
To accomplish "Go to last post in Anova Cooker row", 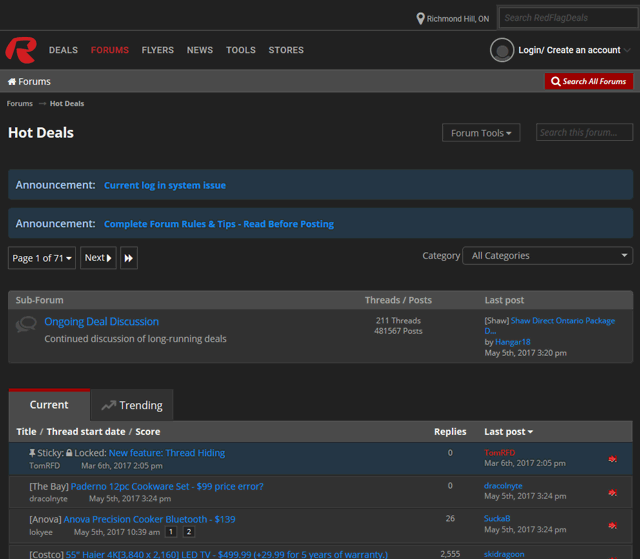I will 612,526.
